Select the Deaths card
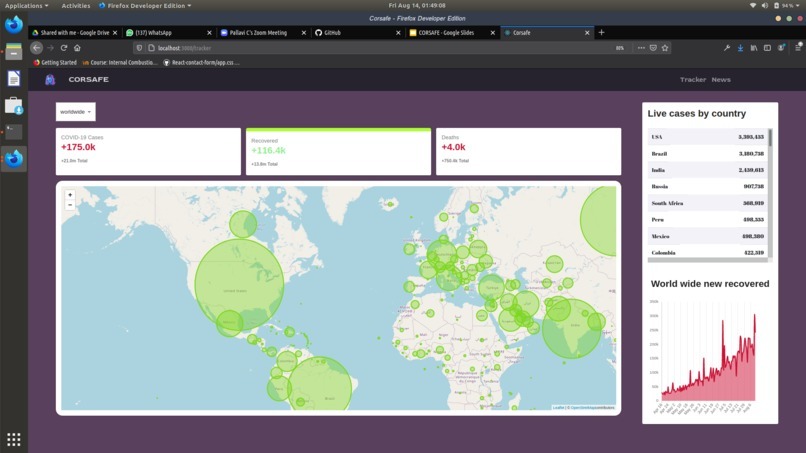Image resolution: width=806 pixels, height=453 pixels. 528,152
